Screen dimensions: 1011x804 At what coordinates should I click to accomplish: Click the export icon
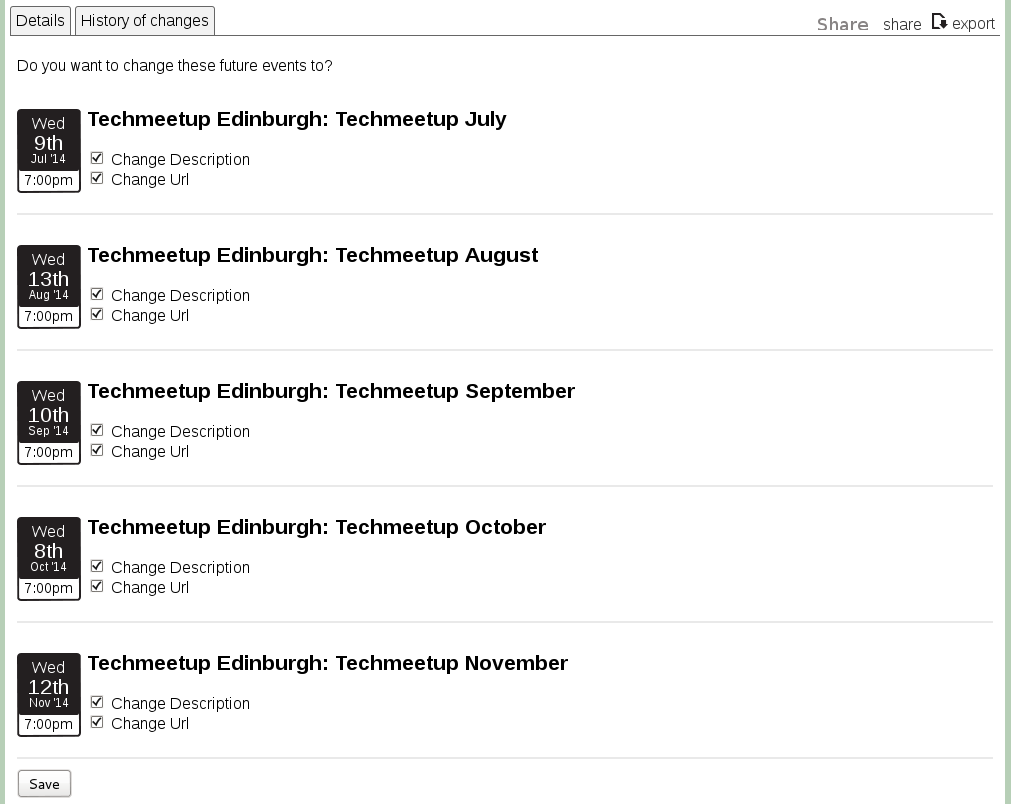939,22
